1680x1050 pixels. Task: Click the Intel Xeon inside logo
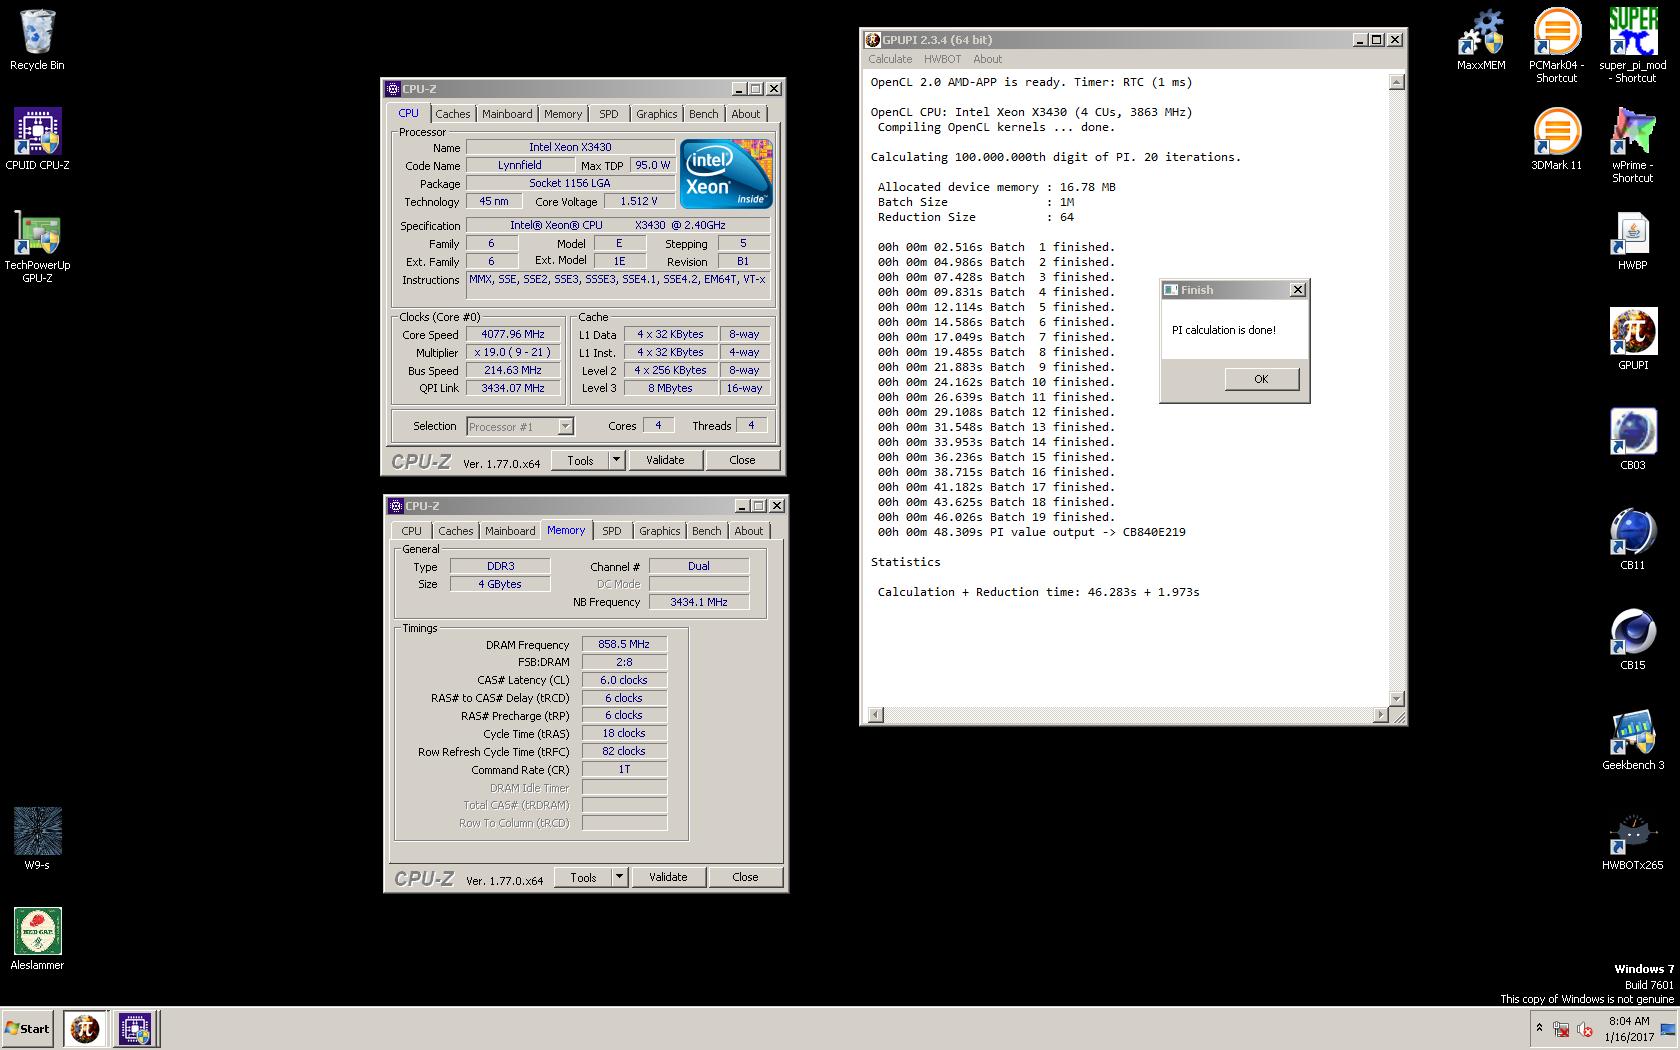(726, 174)
